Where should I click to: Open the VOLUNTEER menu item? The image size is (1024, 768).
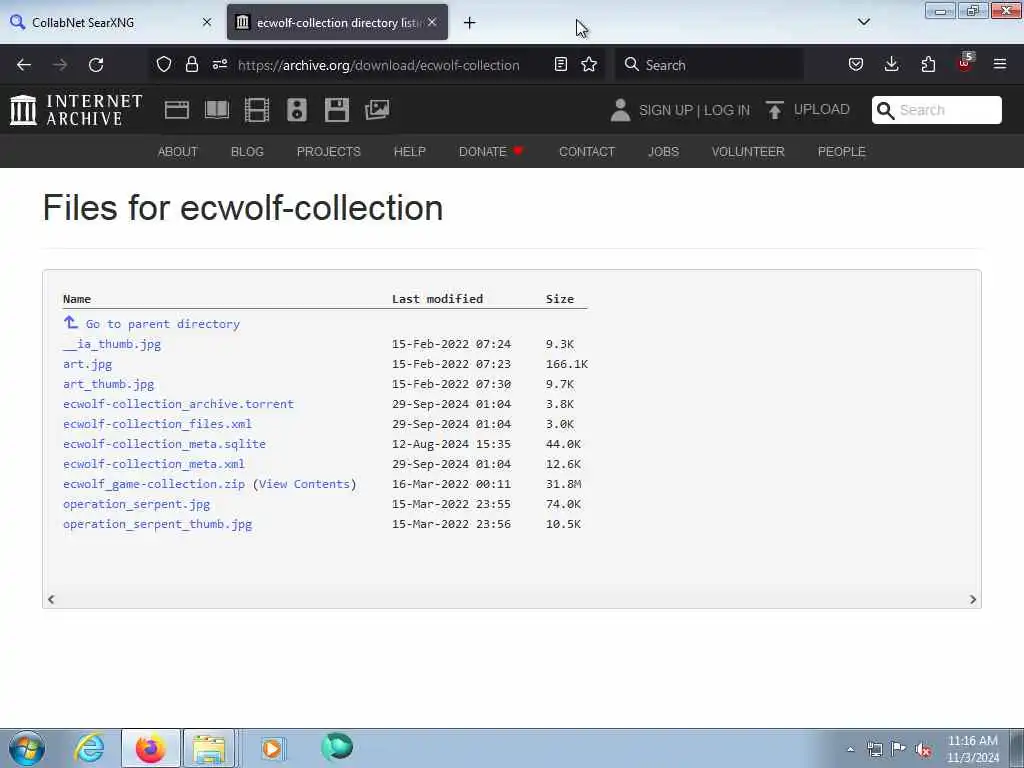click(748, 152)
